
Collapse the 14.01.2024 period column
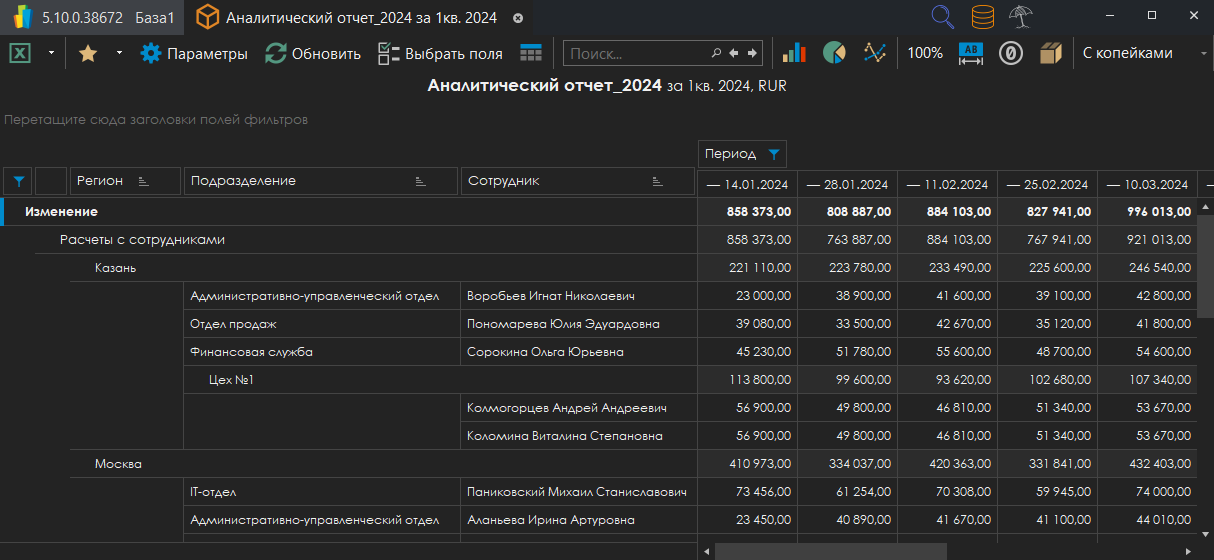(x=713, y=185)
